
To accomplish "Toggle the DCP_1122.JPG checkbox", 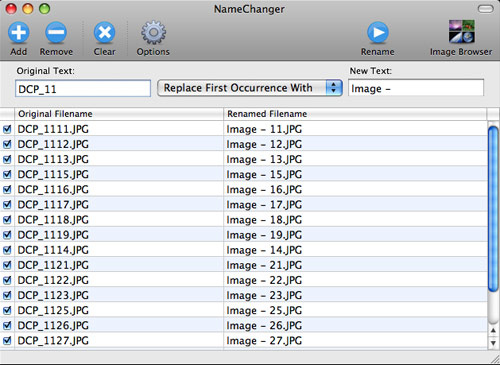I will click(7, 280).
